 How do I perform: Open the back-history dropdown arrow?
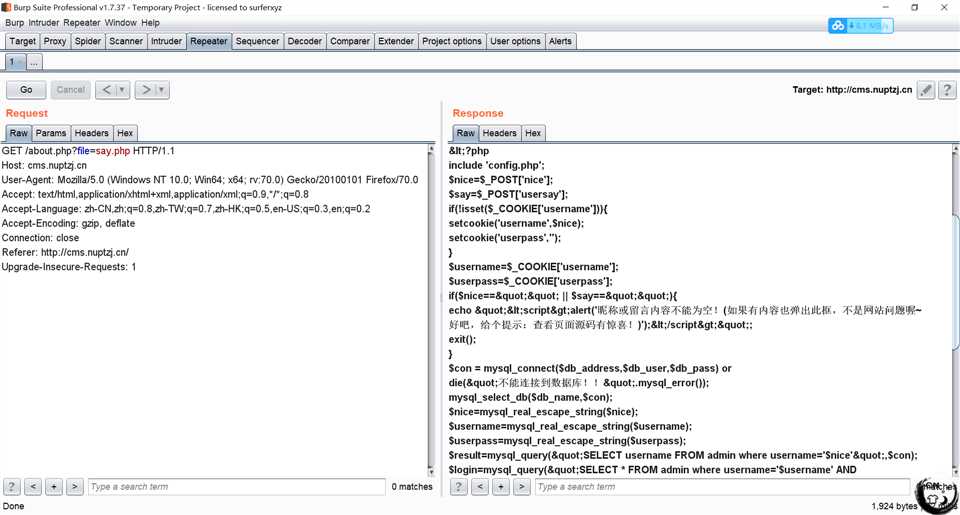click(122, 89)
